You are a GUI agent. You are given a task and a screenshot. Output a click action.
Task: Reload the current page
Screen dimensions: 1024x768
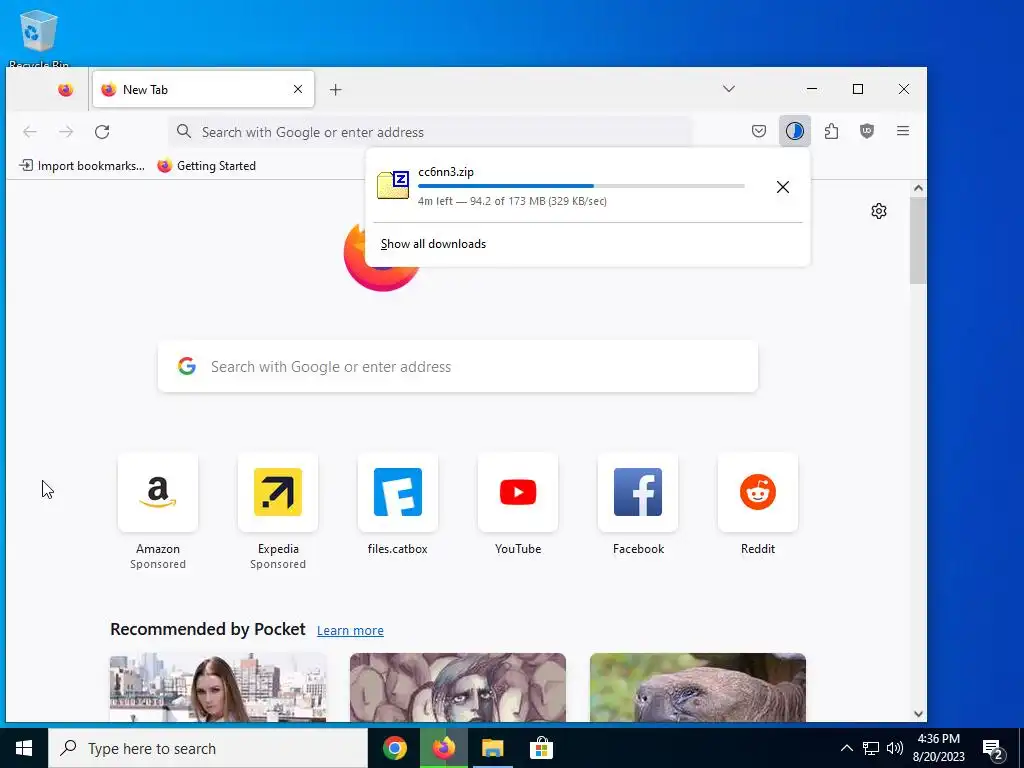point(102,132)
